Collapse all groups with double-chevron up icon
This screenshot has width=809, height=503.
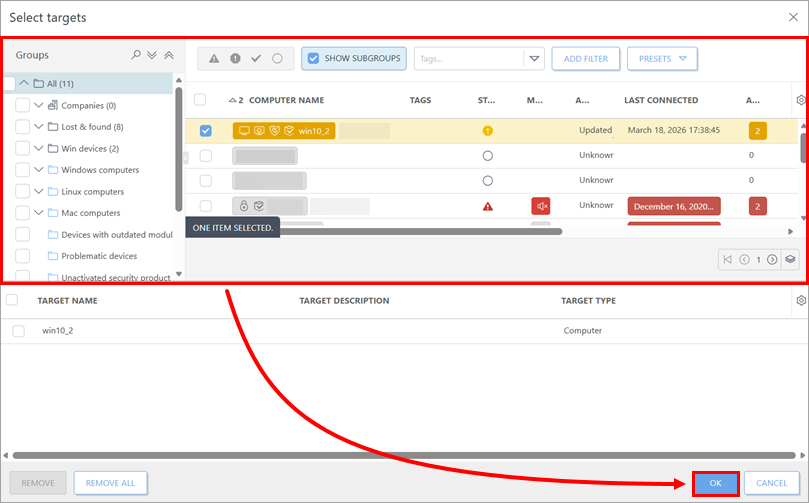(x=168, y=56)
